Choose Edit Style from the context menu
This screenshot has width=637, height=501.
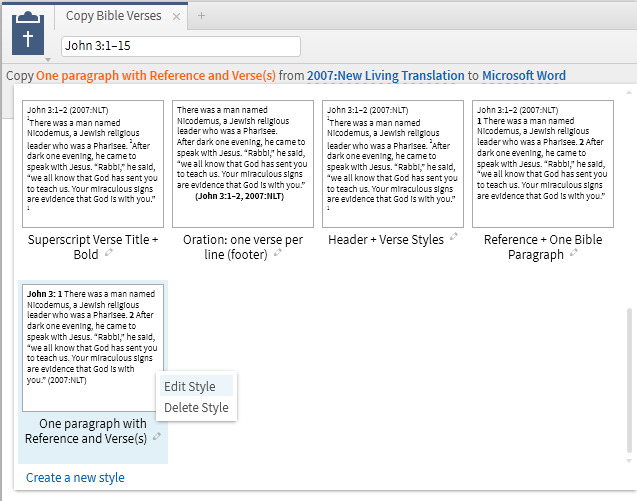point(196,386)
